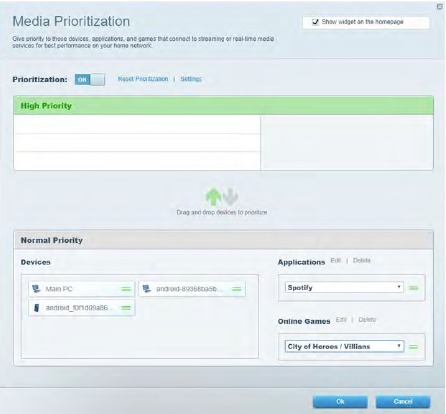Click the City of Heroes drag handle
The image size is (446, 414).
pos(414,347)
